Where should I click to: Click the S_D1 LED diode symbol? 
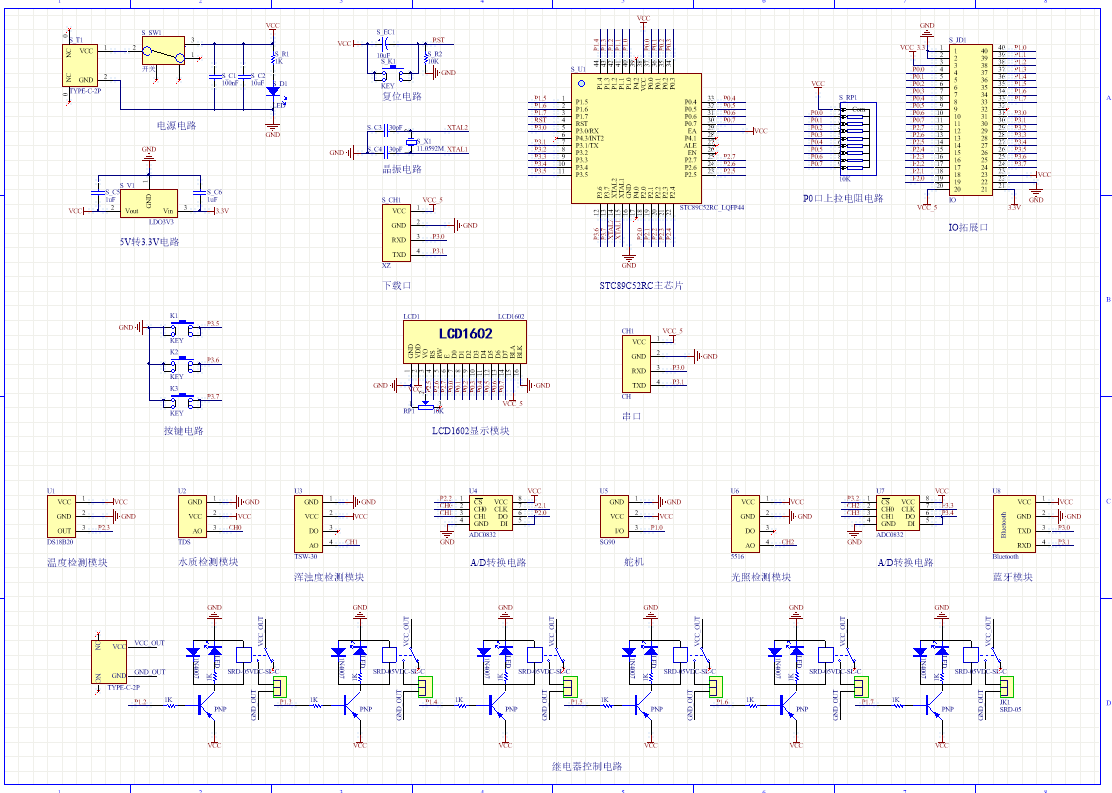(273, 91)
